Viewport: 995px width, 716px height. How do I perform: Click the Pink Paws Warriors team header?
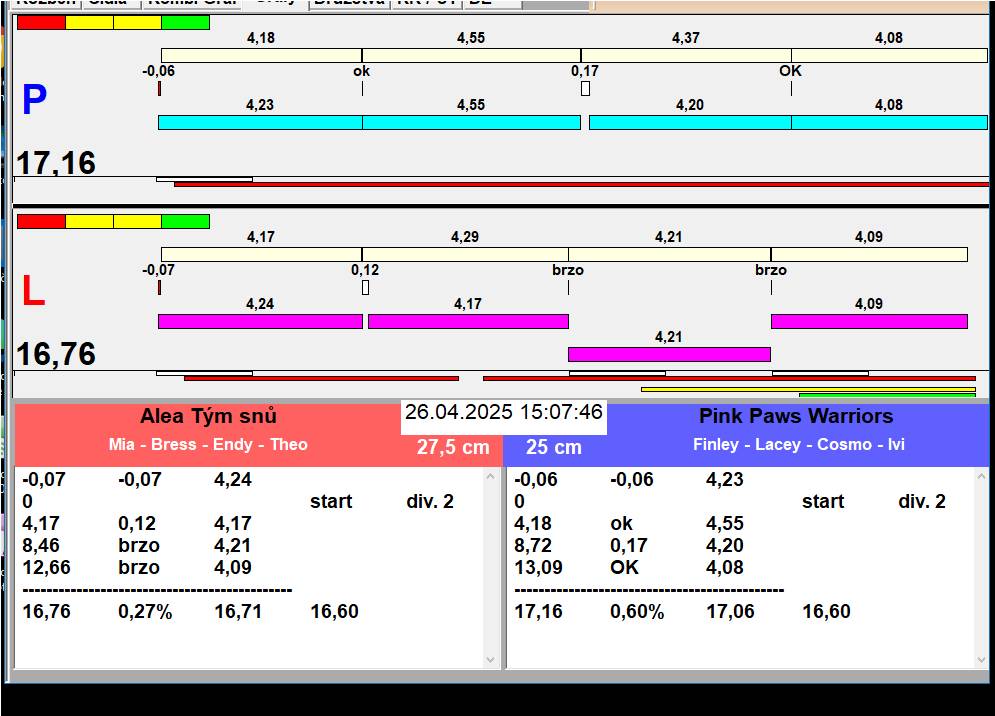tap(795, 417)
